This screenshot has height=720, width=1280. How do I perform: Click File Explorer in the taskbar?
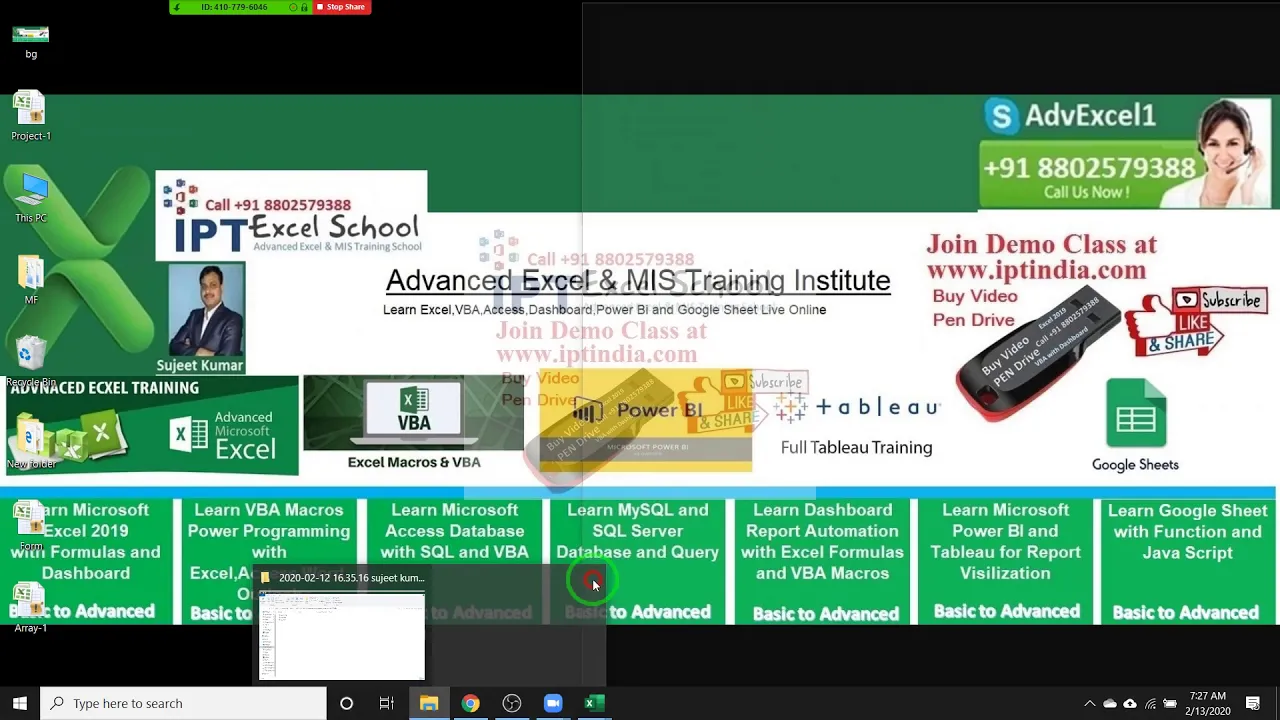(428, 703)
